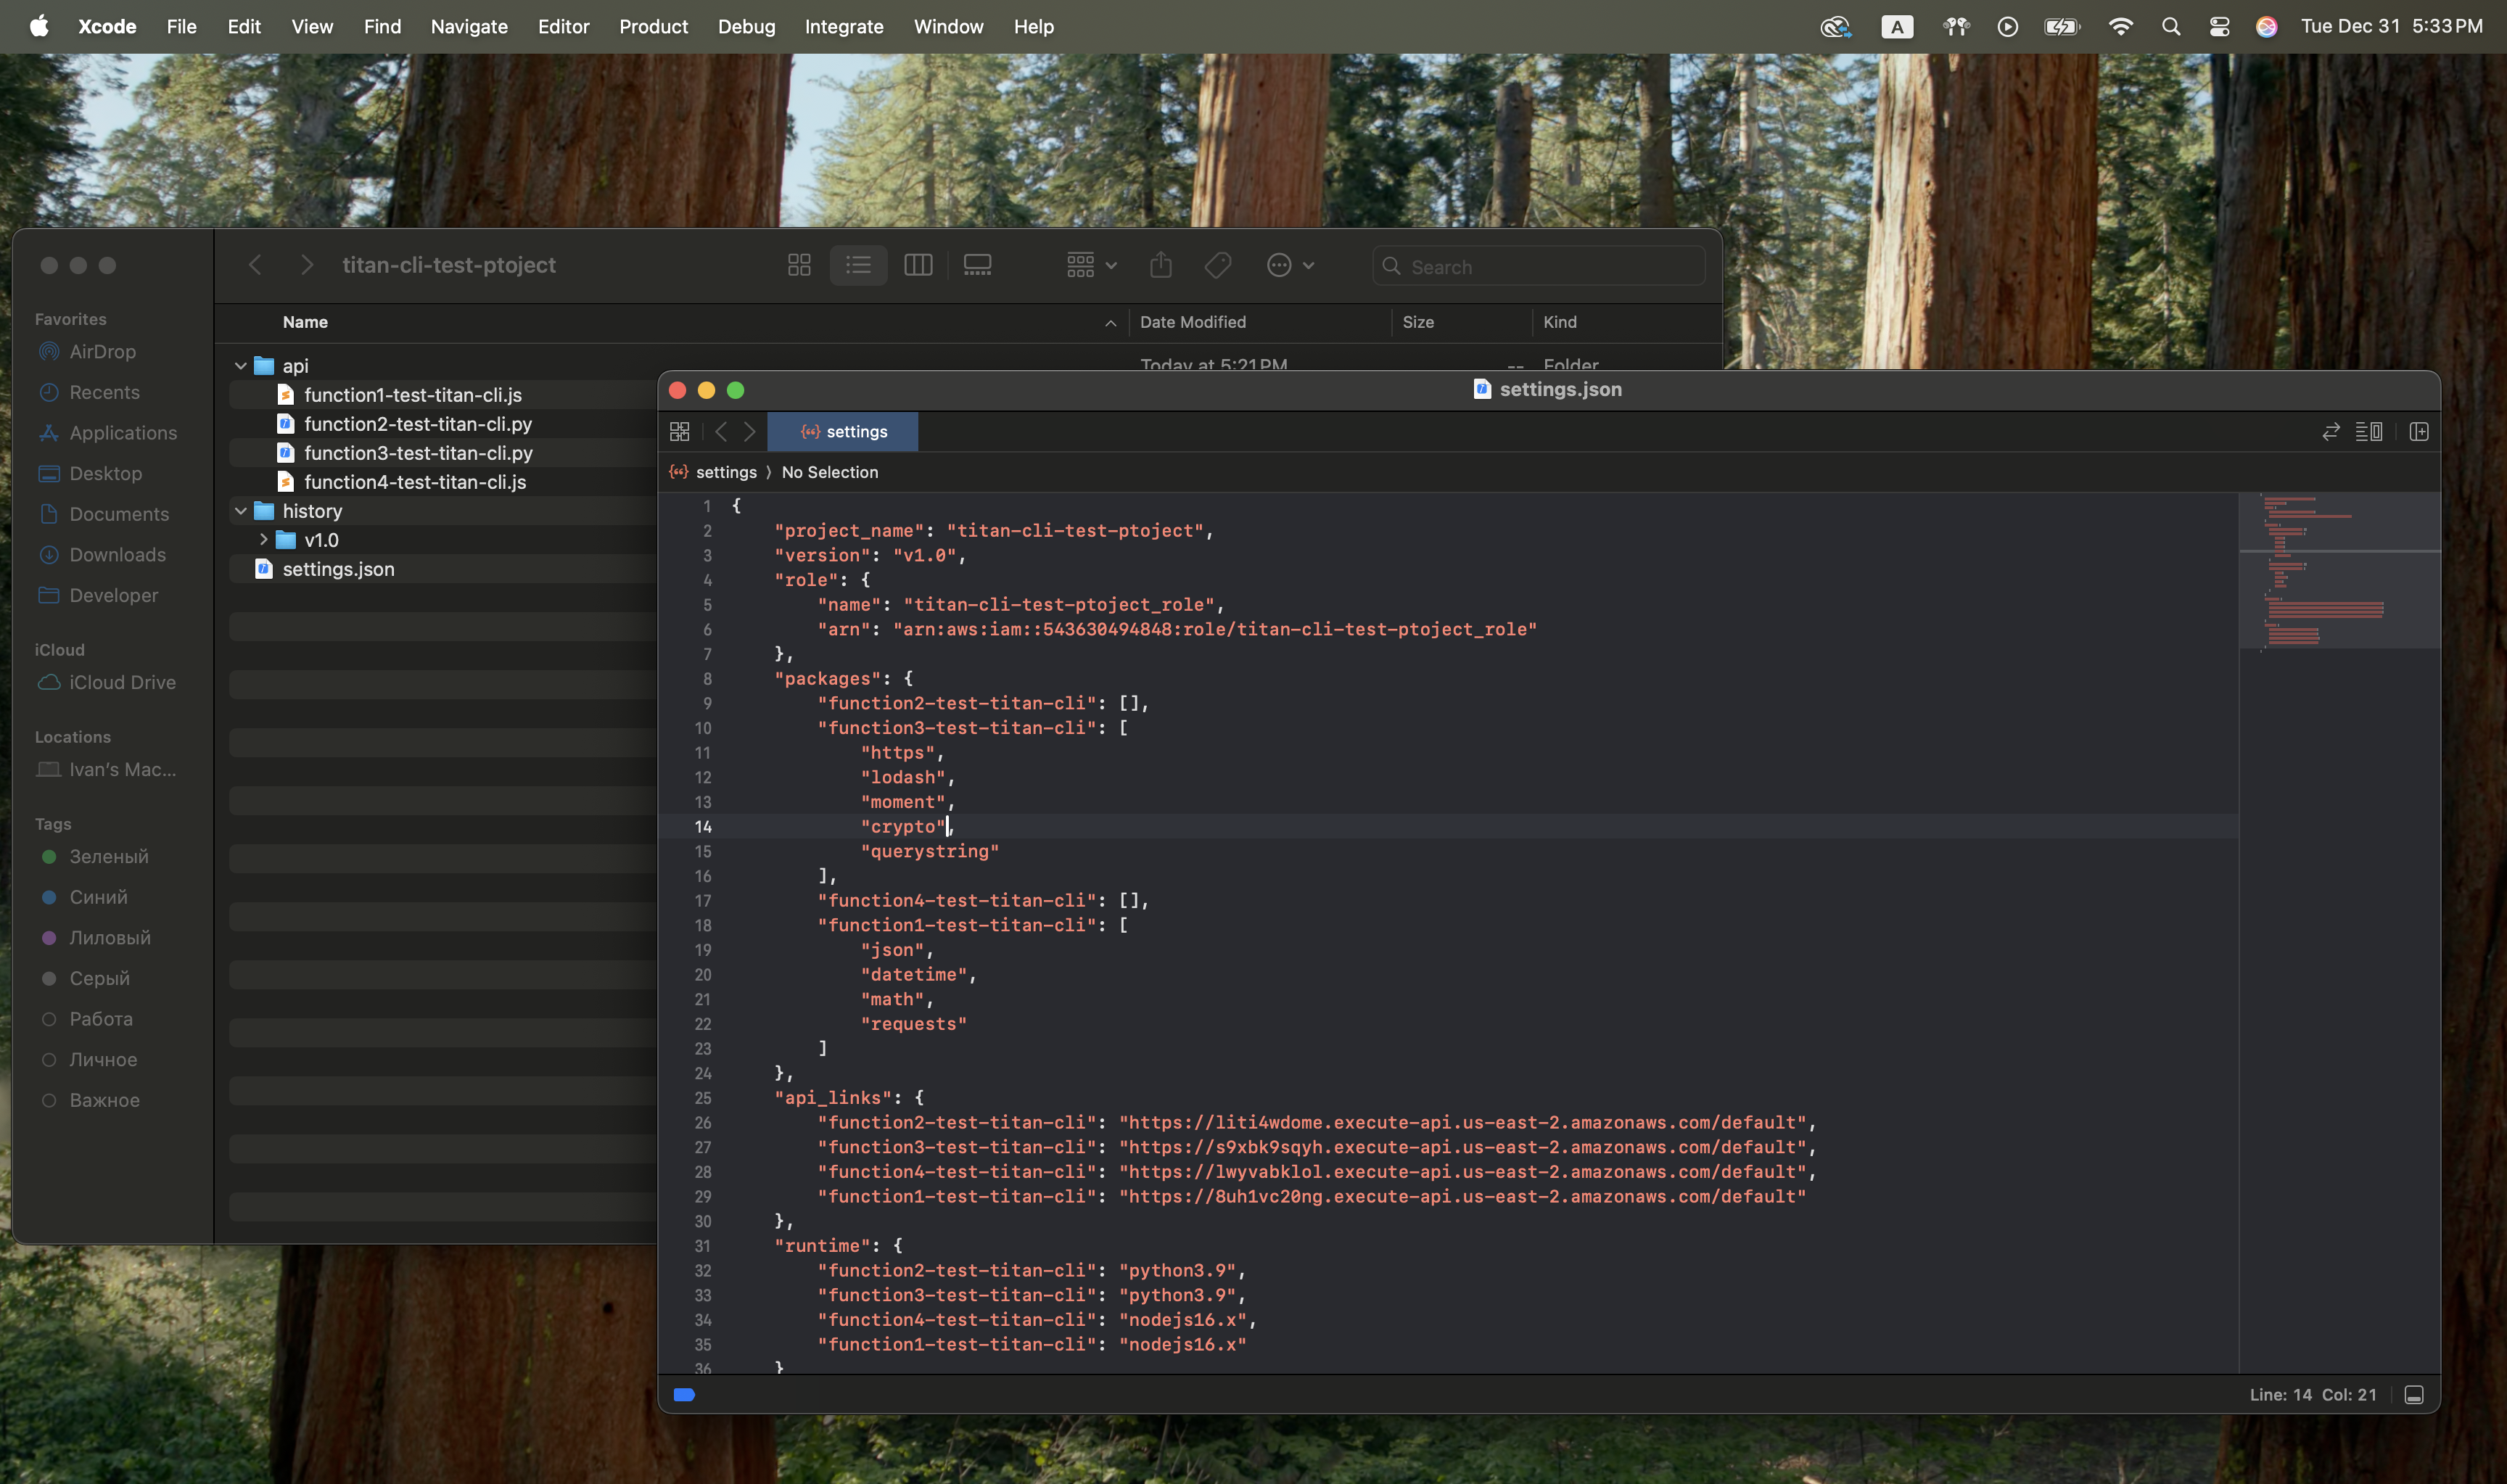Select the Работа tag
Screen dimensions: 2507x1484
100,1019
